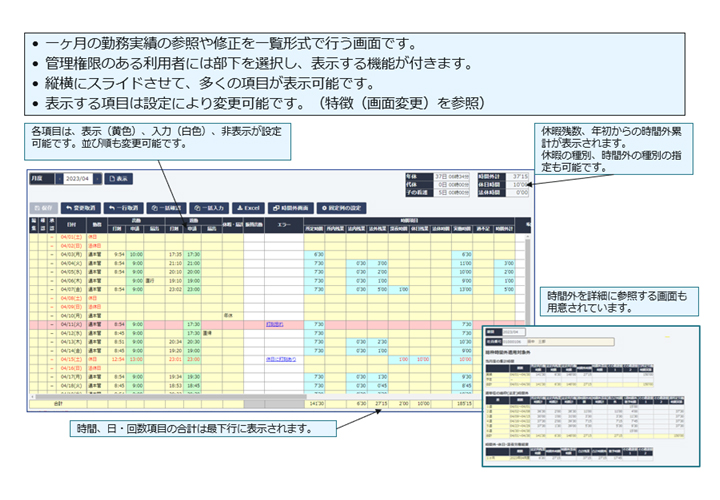Click the 子の看護 leave balance field
The width and height of the screenshot is (720, 500).
tap(451, 193)
